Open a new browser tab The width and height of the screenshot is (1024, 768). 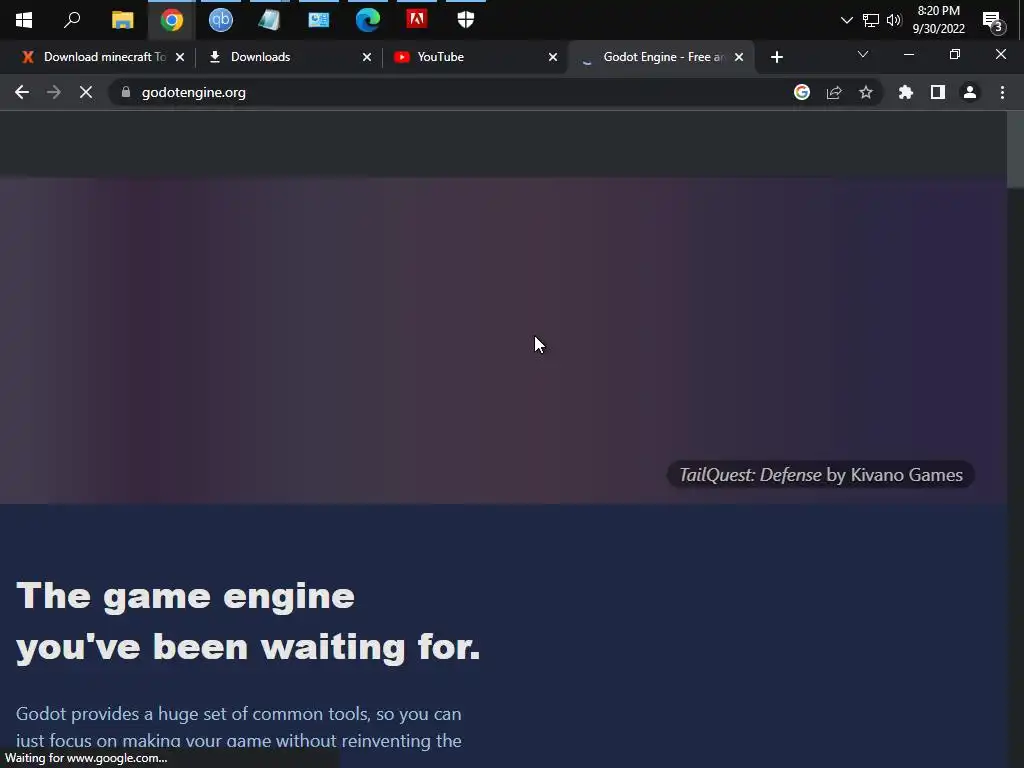point(776,57)
